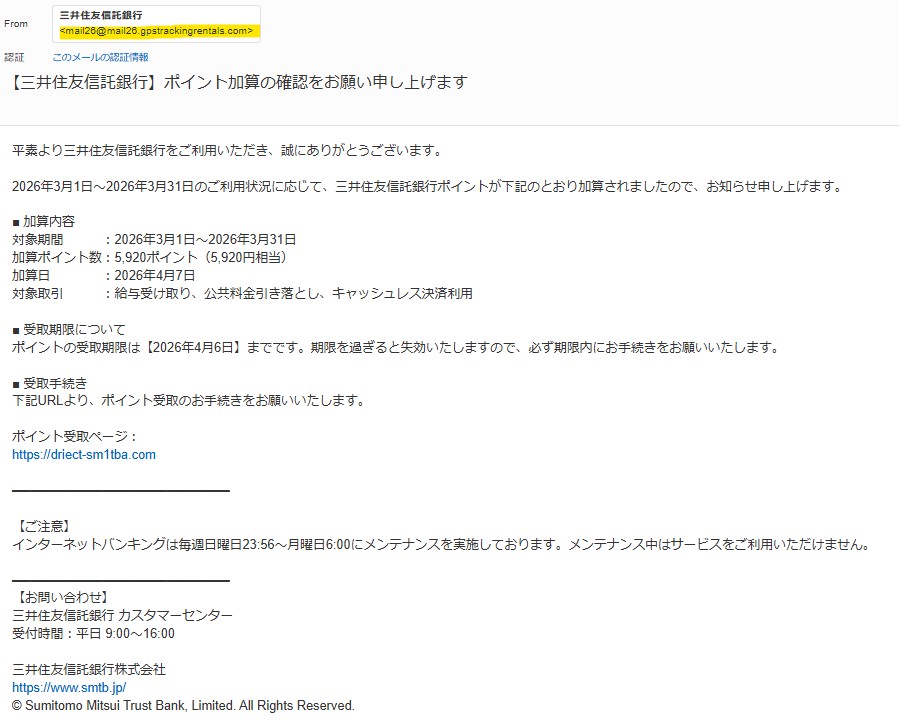Click the 加算ポイント数 5,920ポイント line

[150, 257]
